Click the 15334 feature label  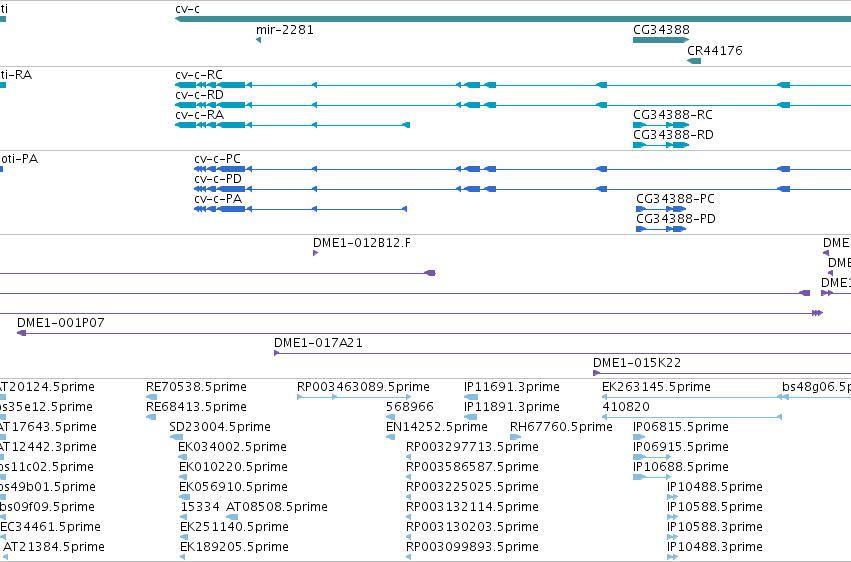200,507
